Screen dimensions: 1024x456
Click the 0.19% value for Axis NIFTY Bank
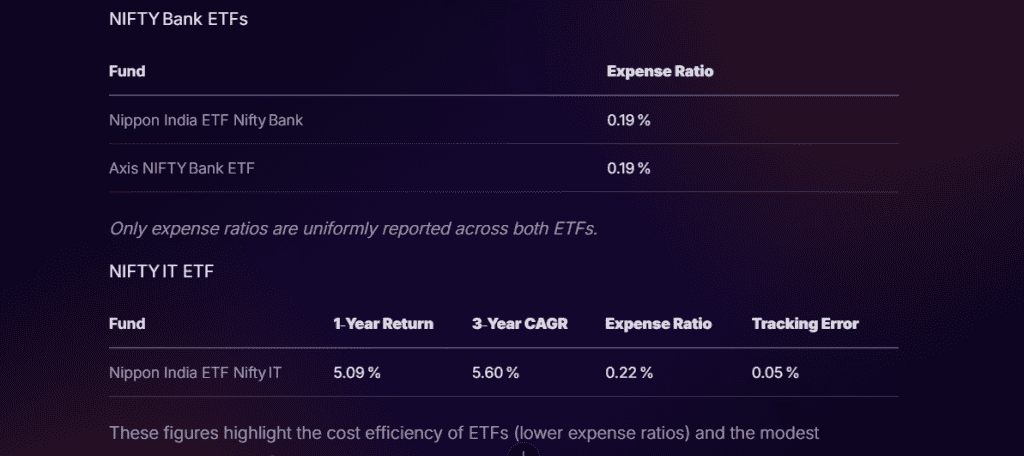coord(629,168)
